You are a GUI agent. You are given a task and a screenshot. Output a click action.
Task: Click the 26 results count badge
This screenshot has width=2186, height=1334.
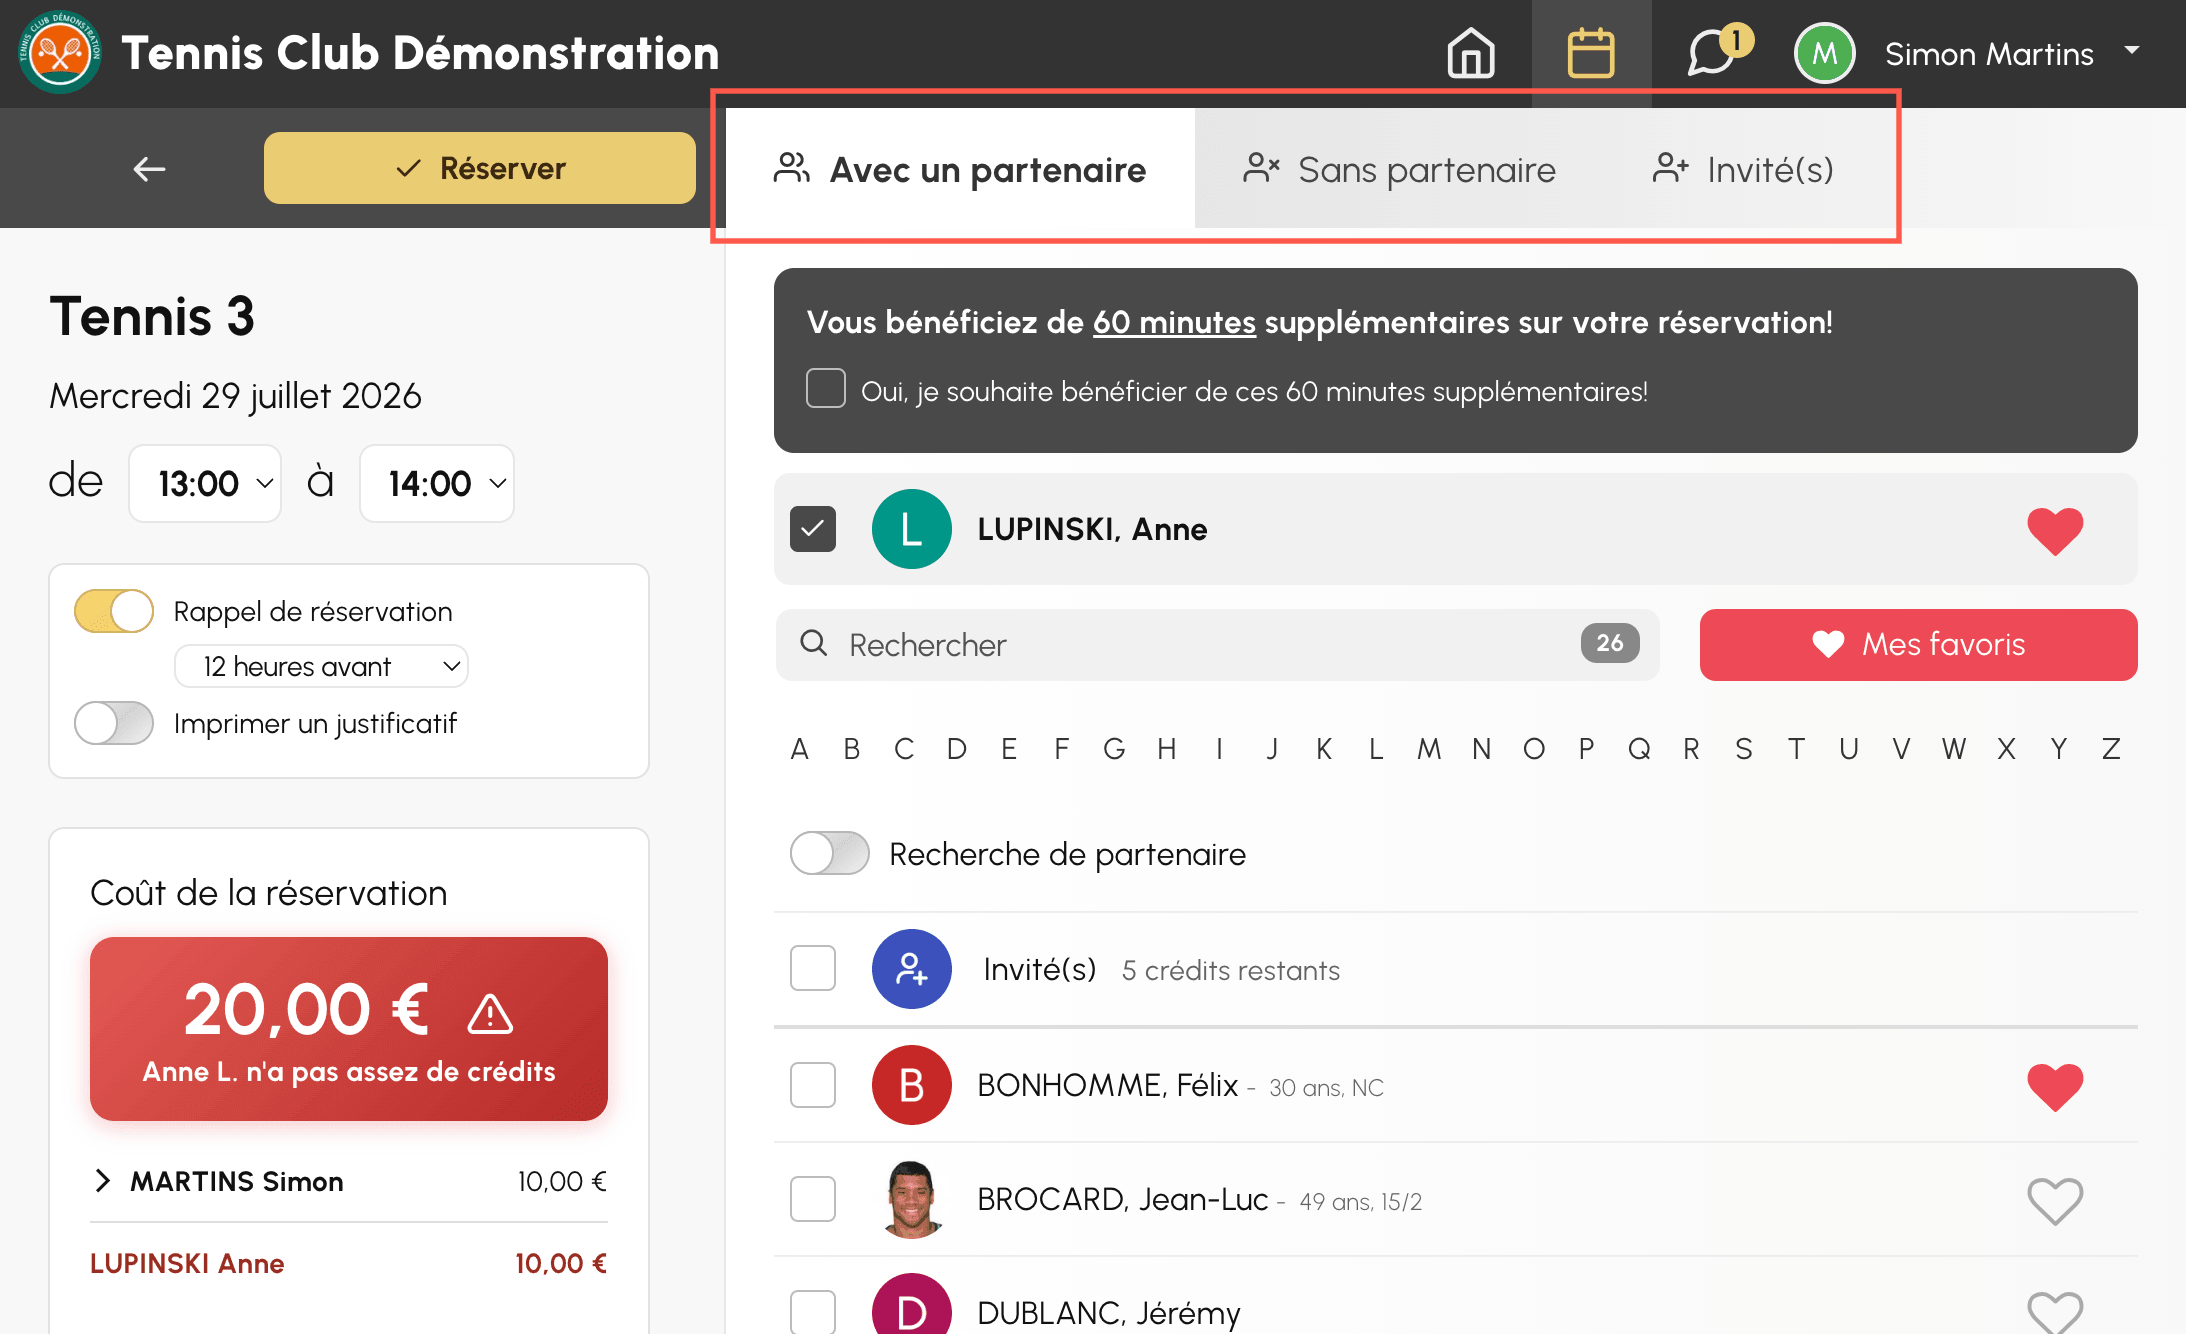1610,643
